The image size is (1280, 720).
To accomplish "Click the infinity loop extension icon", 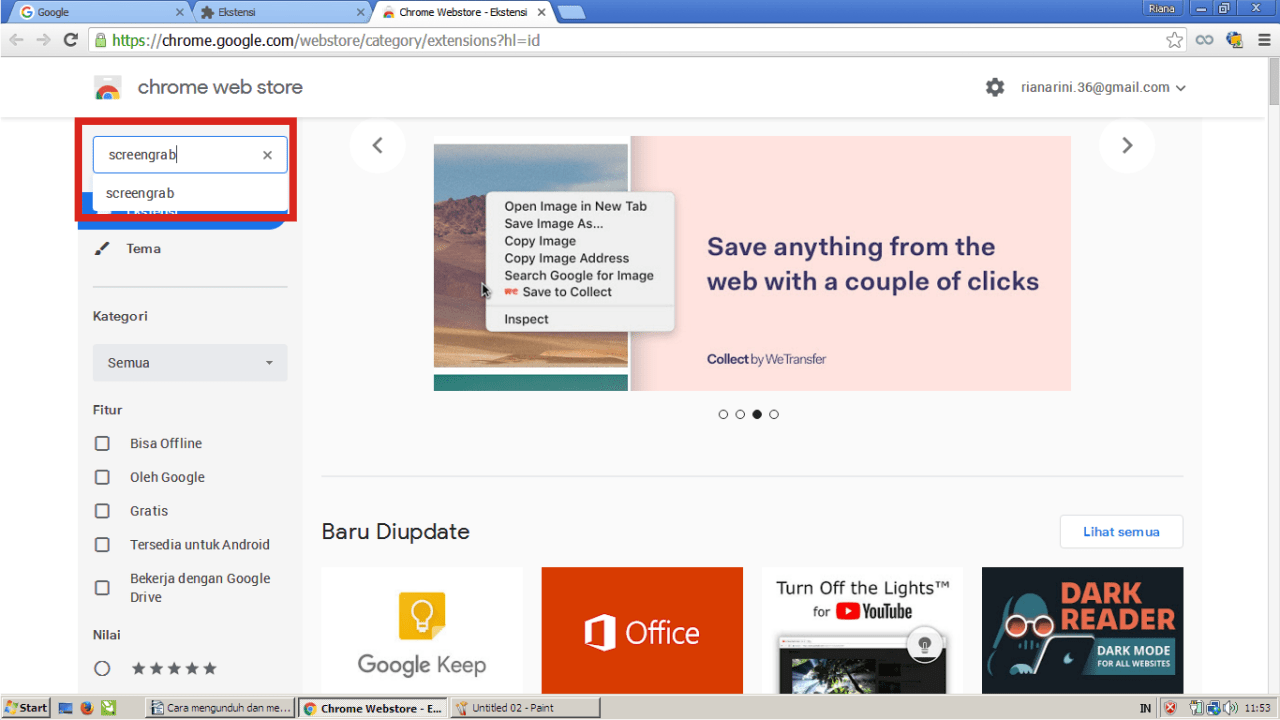I will [x=1205, y=40].
